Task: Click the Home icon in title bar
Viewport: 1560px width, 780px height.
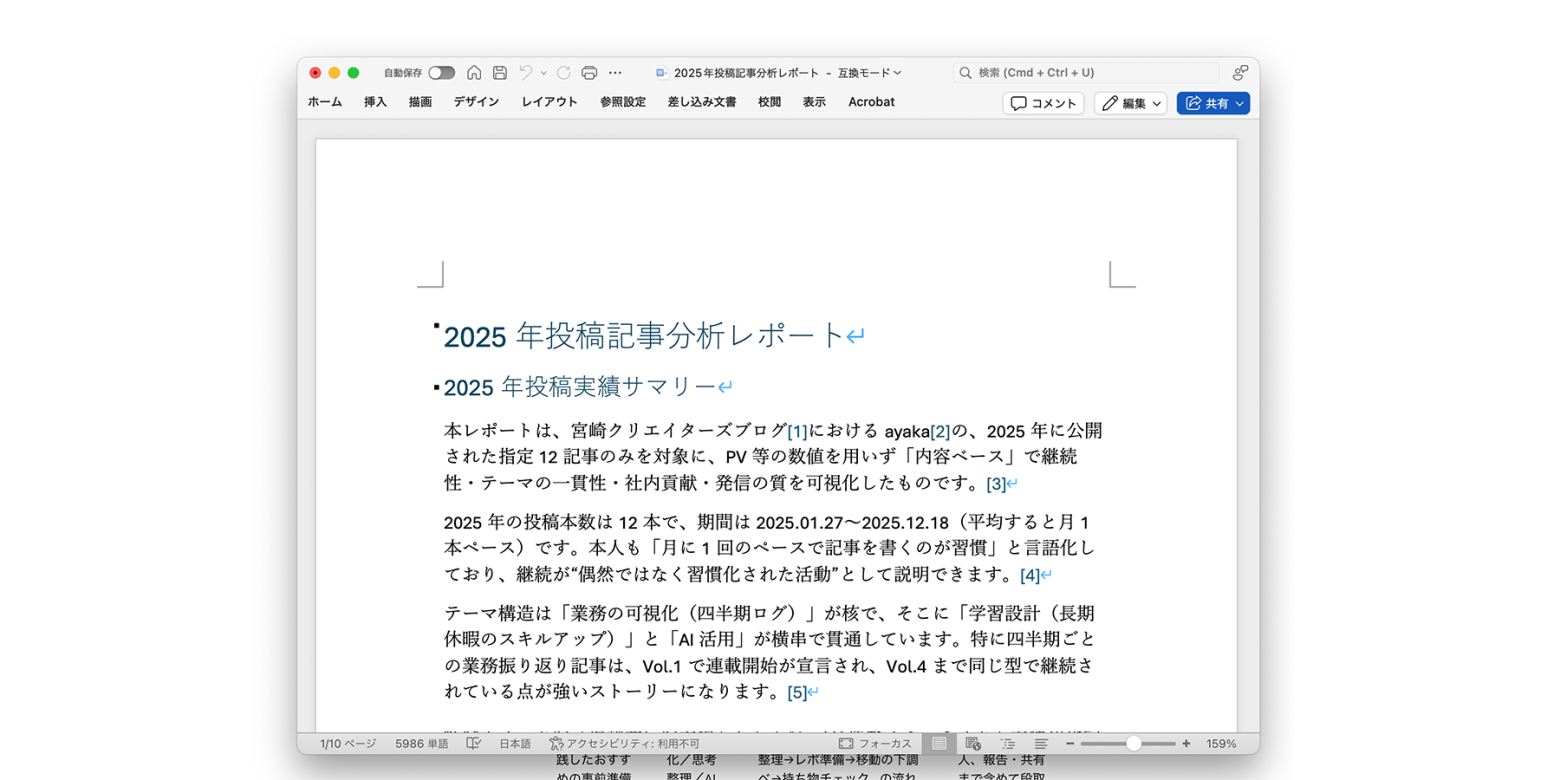Action: click(474, 73)
